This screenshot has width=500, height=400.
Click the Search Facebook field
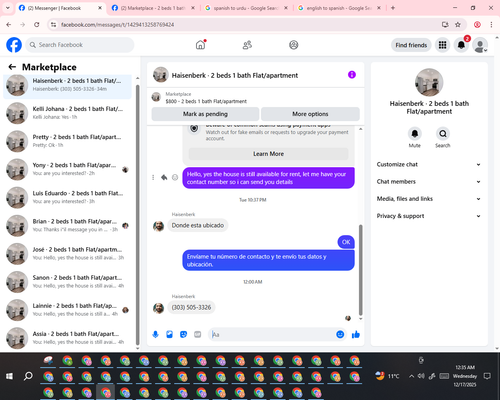click(80, 45)
